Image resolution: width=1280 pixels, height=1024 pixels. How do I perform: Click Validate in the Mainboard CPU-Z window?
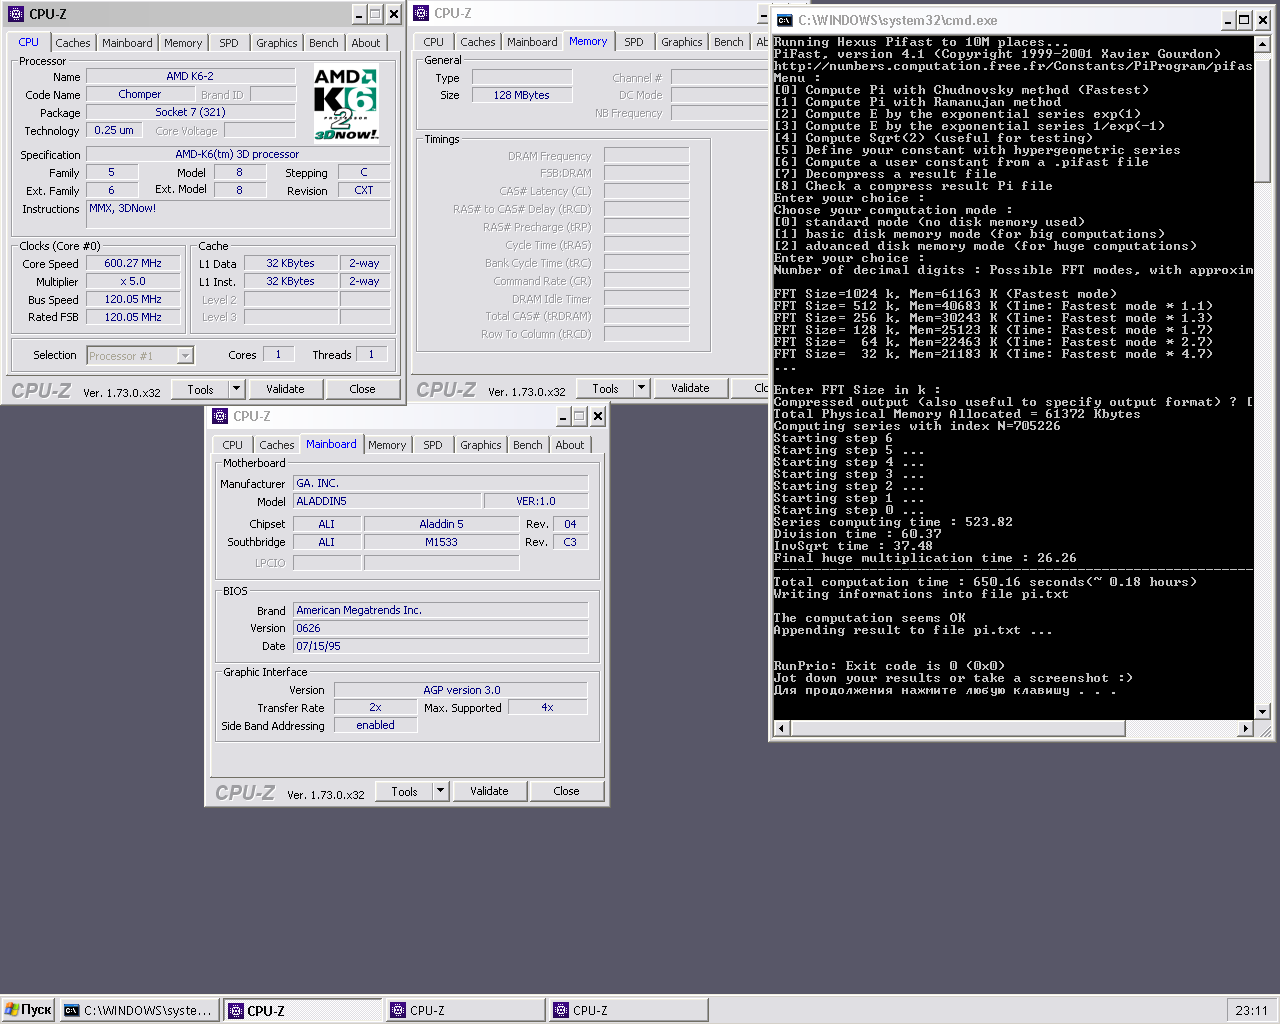(x=489, y=791)
